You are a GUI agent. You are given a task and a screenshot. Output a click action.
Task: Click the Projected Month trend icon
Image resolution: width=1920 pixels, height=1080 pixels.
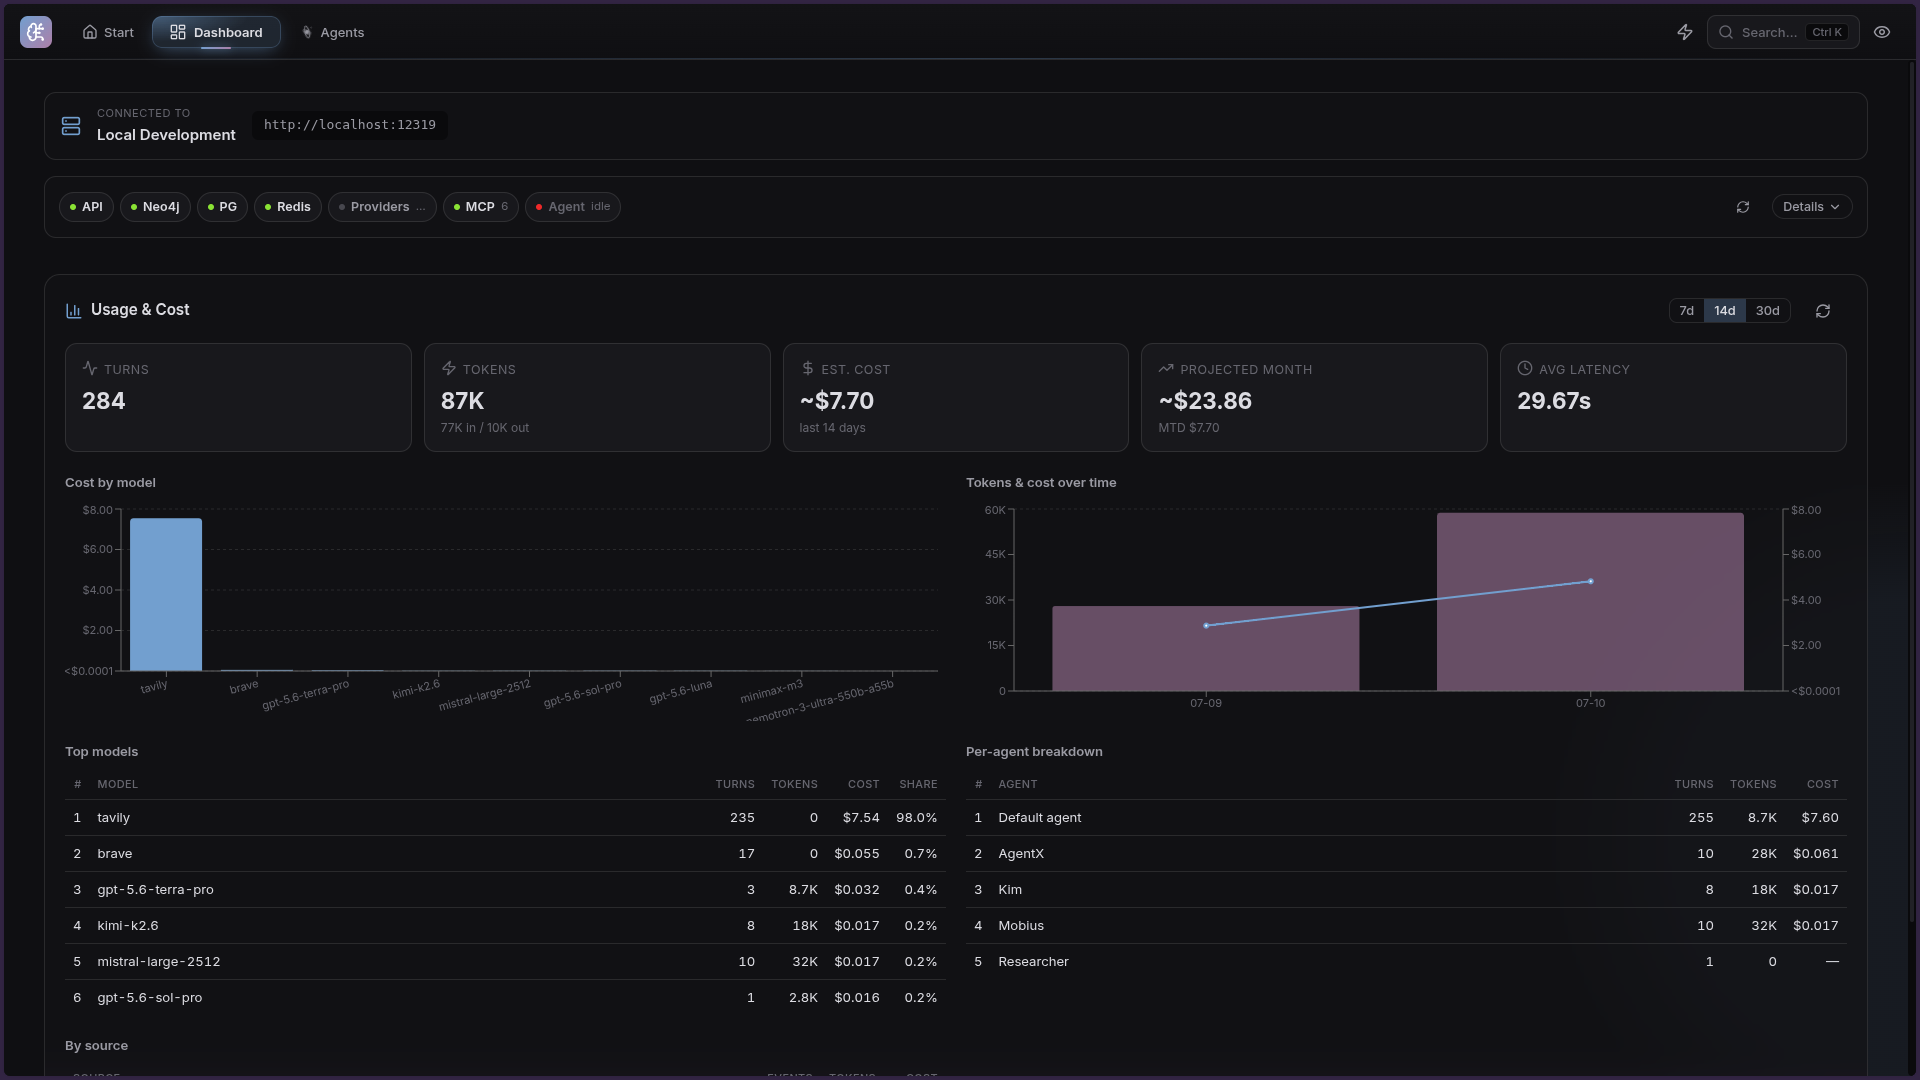click(1166, 368)
